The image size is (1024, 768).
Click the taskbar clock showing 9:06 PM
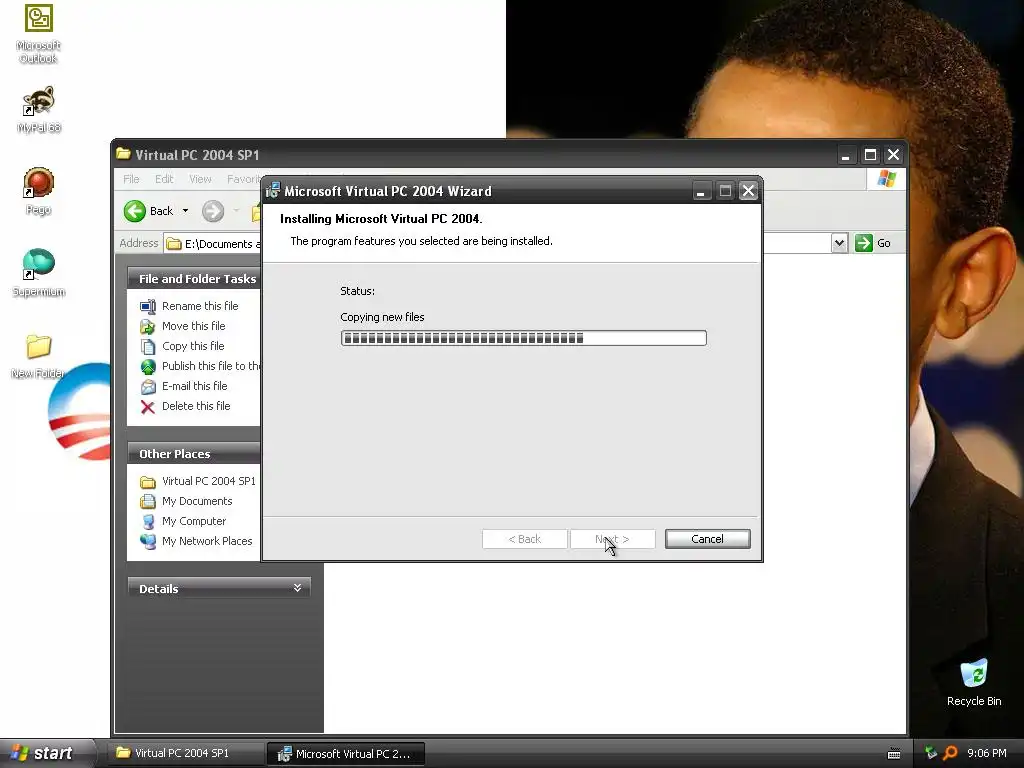986,753
